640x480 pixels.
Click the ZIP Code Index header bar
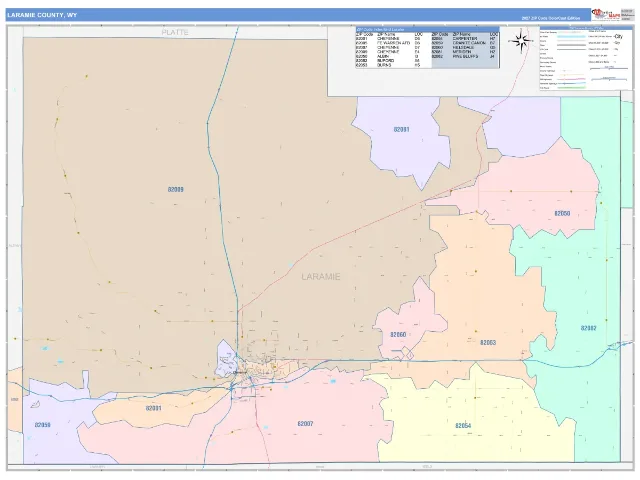click(x=427, y=29)
